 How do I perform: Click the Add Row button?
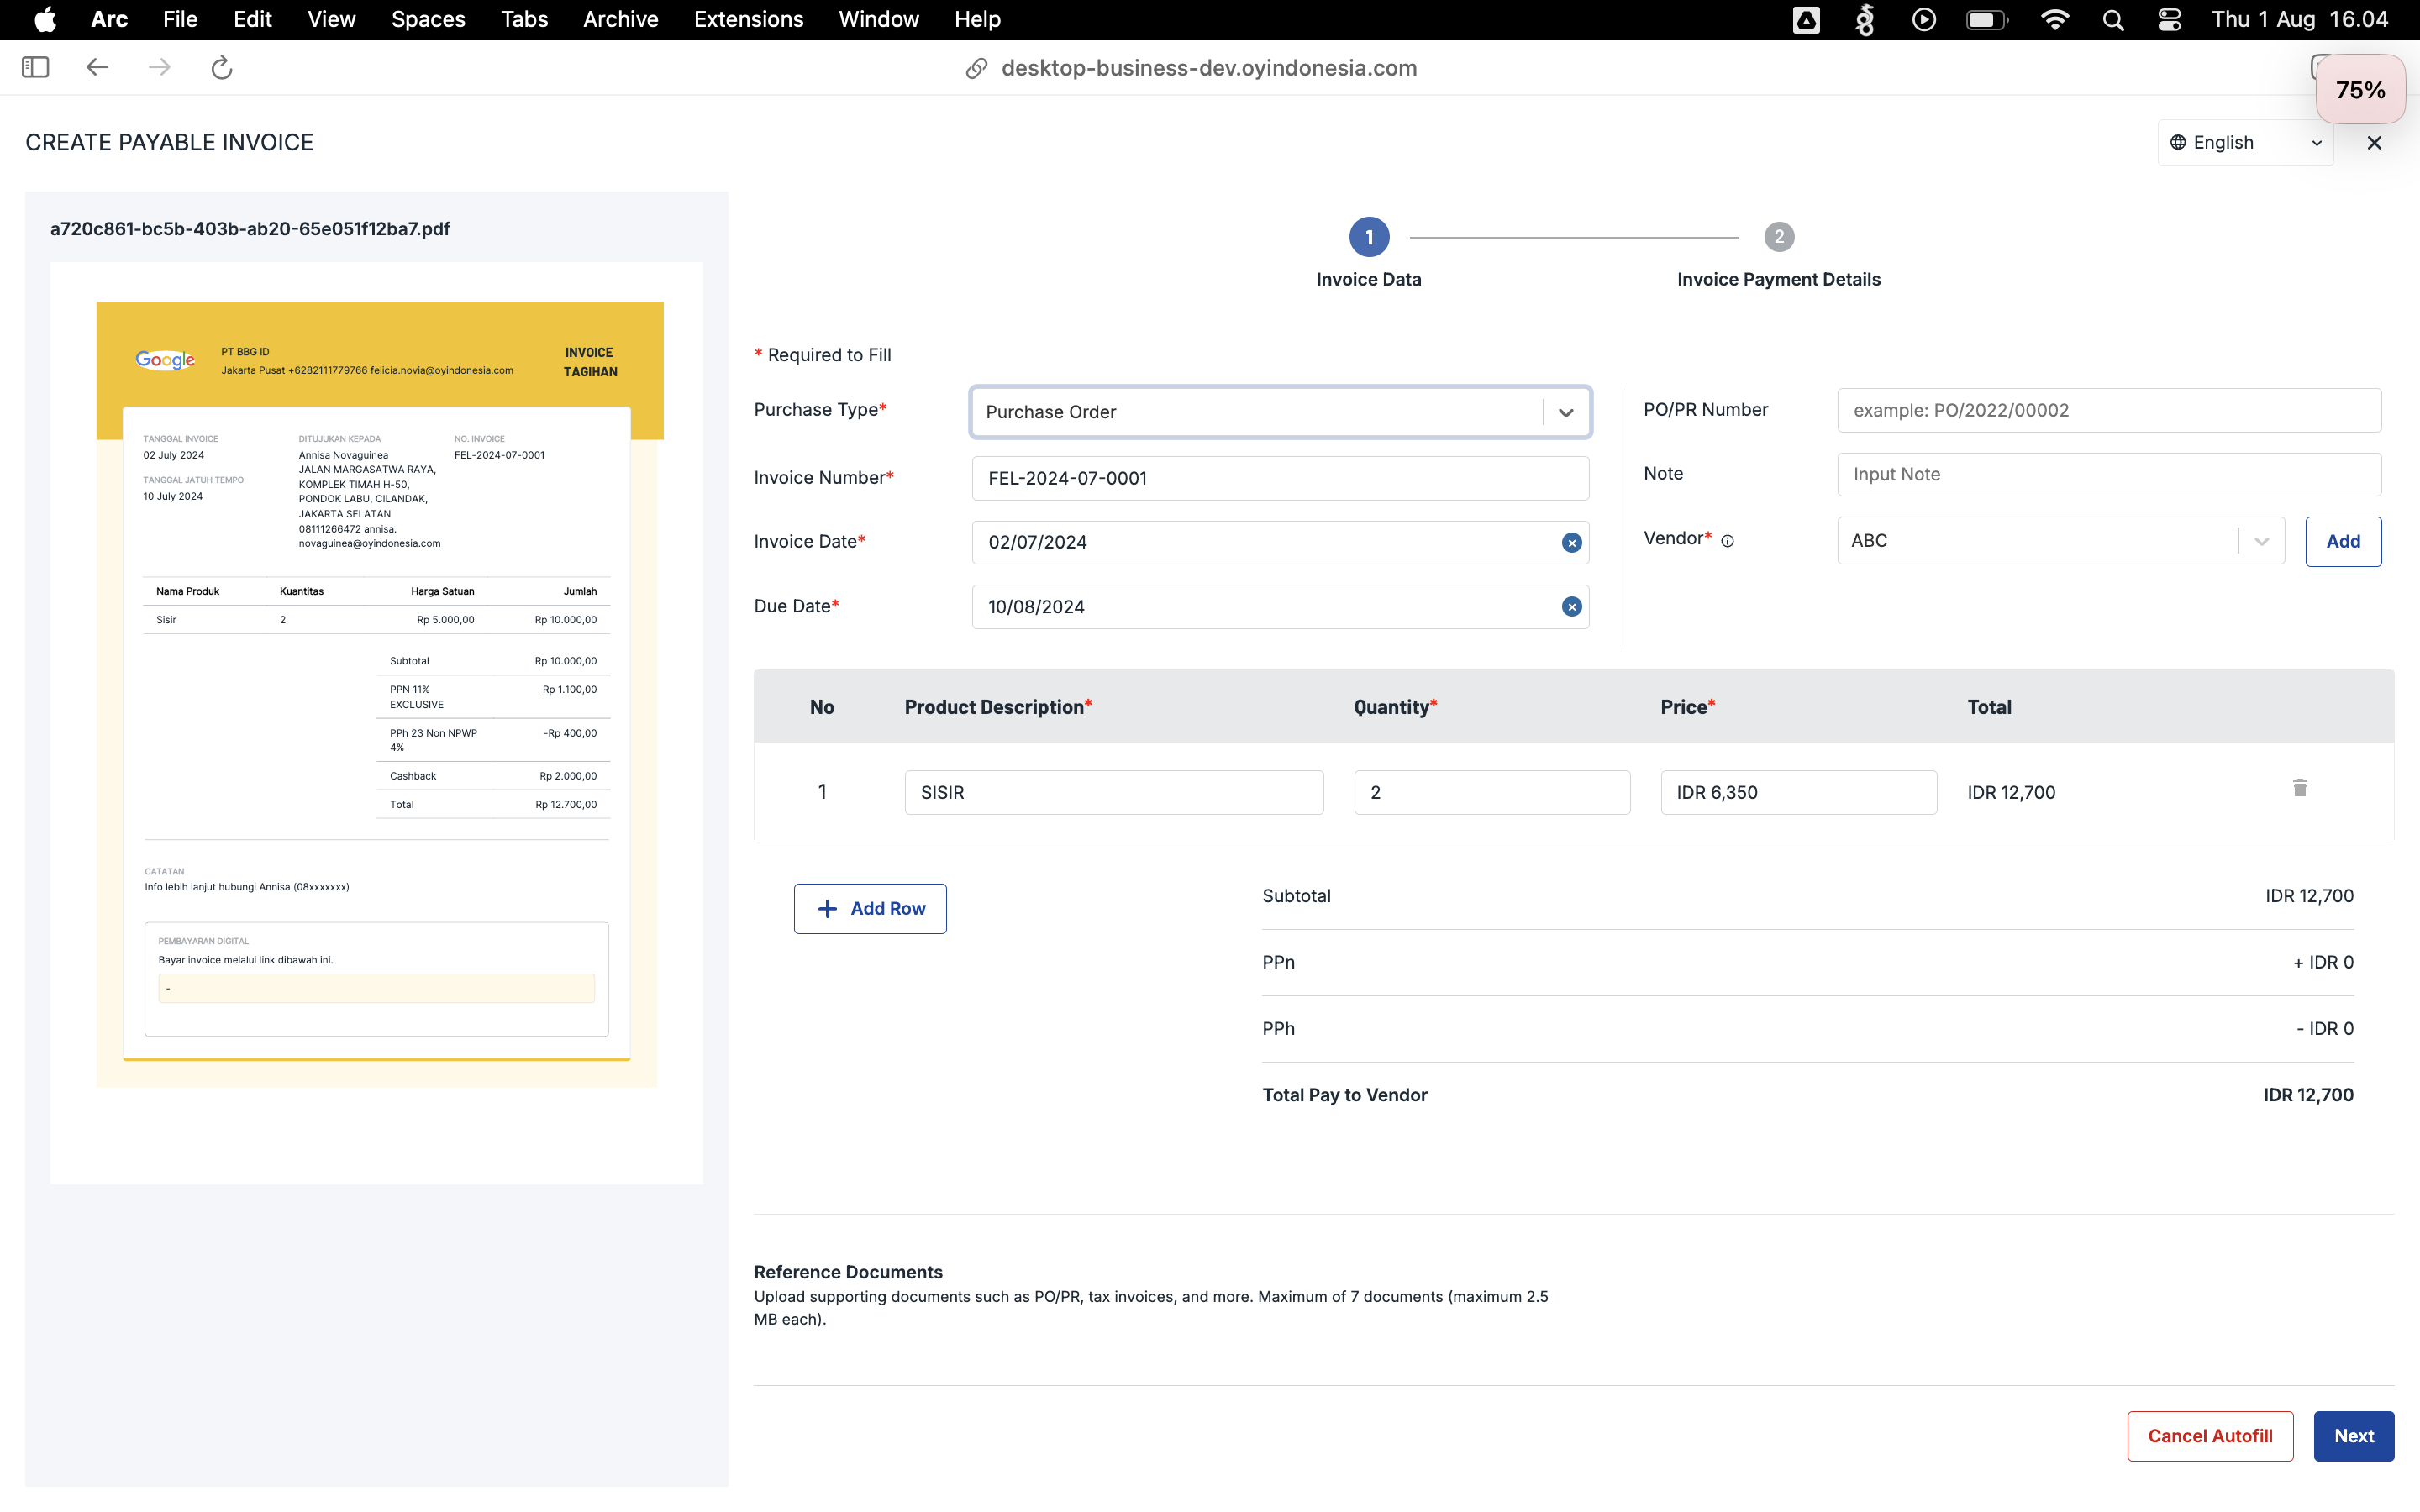click(x=870, y=908)
